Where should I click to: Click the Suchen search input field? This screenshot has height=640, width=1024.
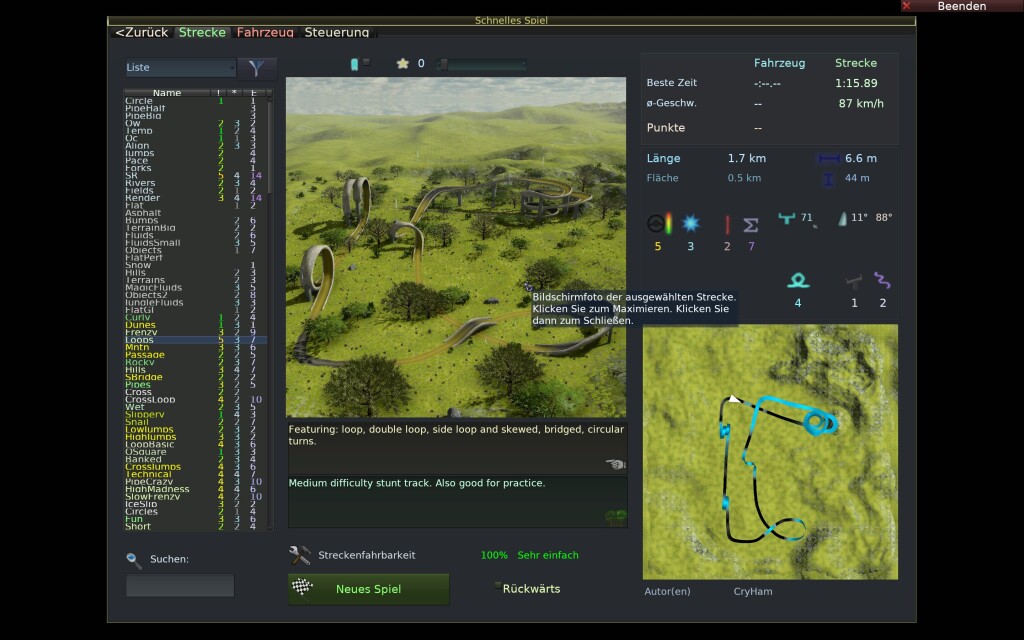coord(180,585)
